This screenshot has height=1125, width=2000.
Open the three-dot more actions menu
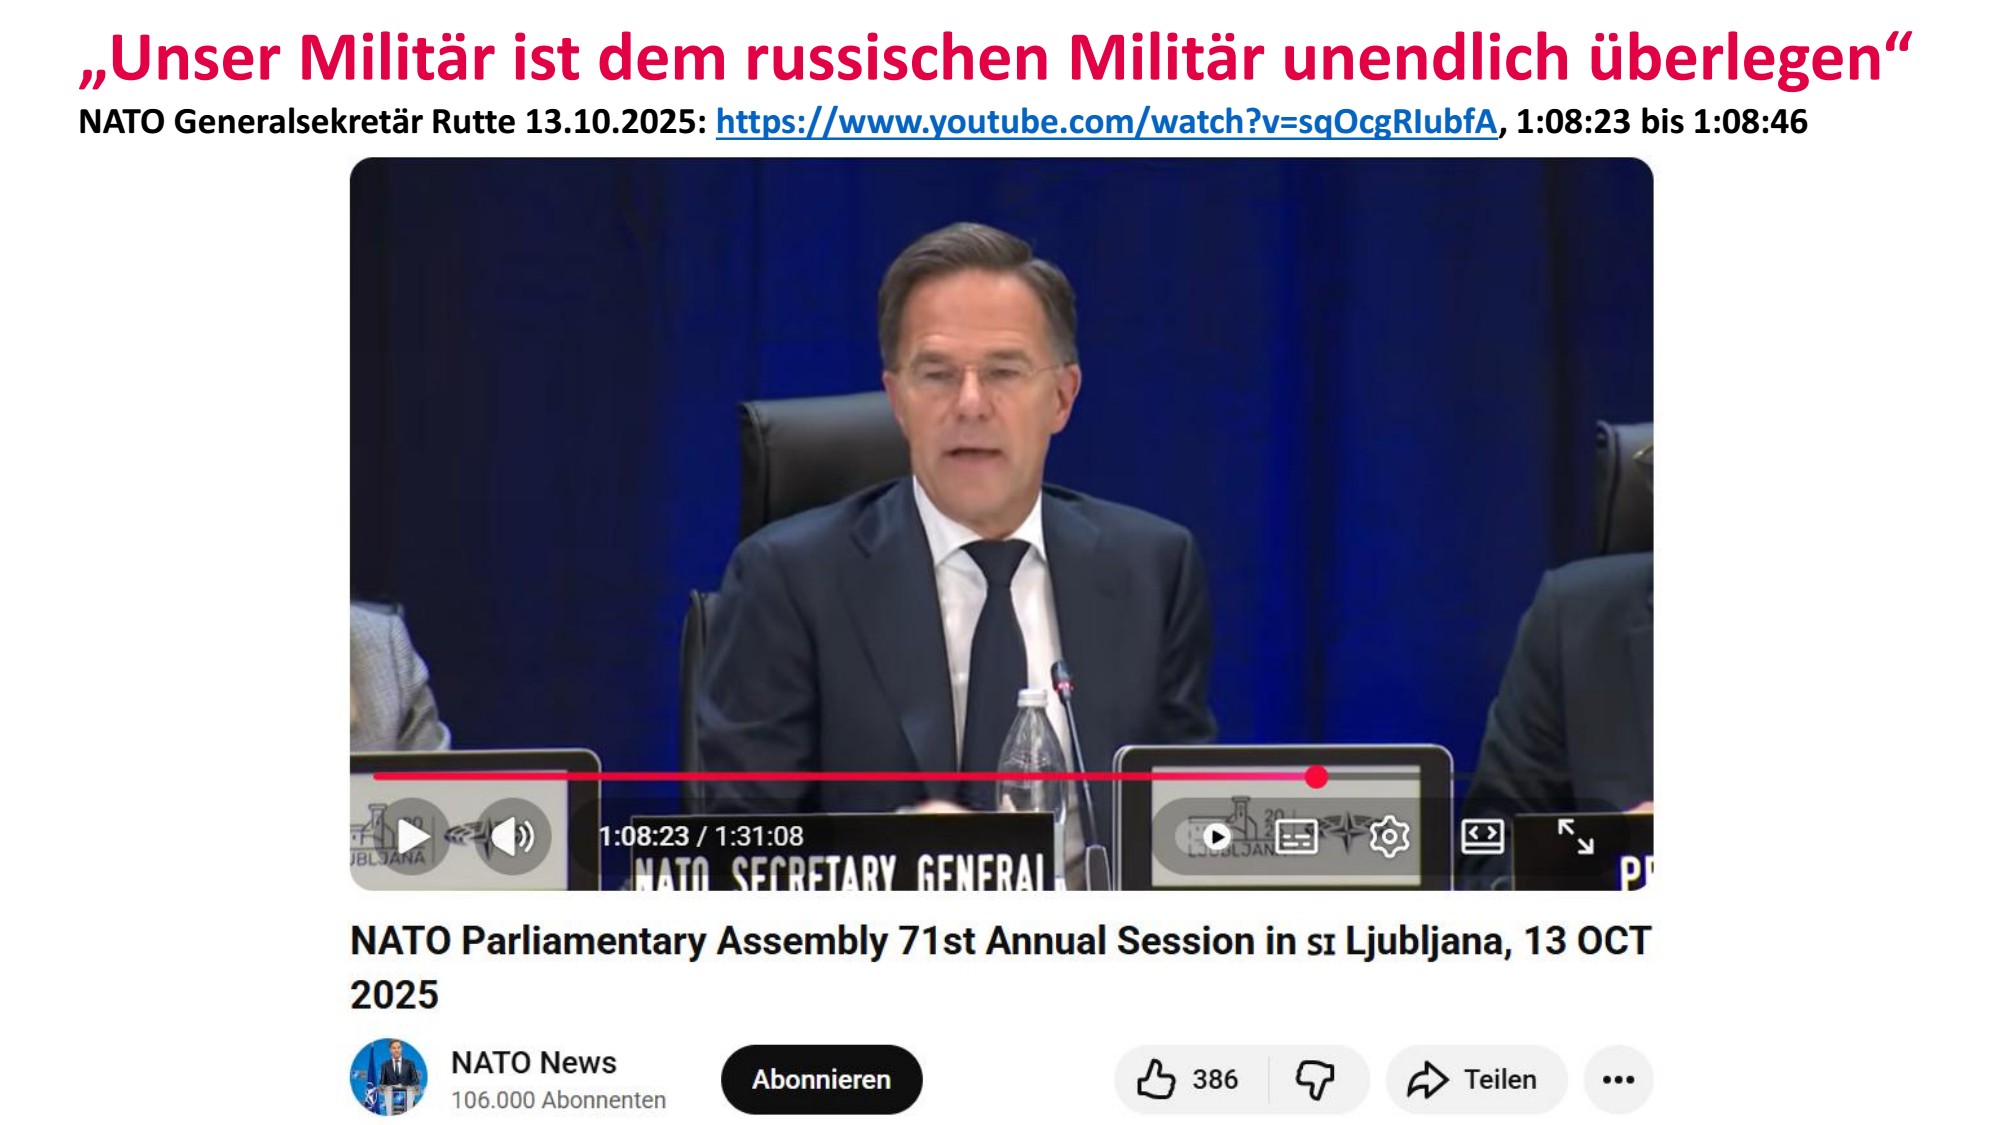1617,1080
